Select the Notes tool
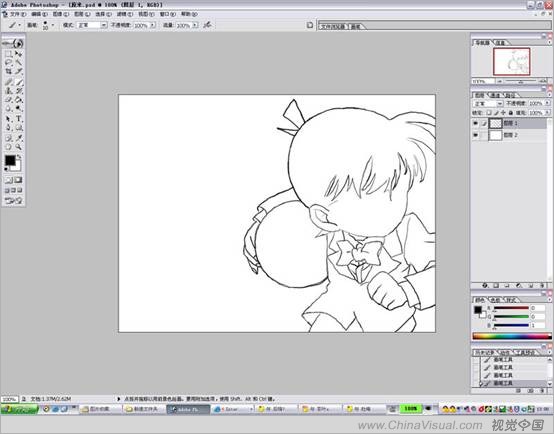The height and width of the screenshot is (434, 554). coord(8,138)
